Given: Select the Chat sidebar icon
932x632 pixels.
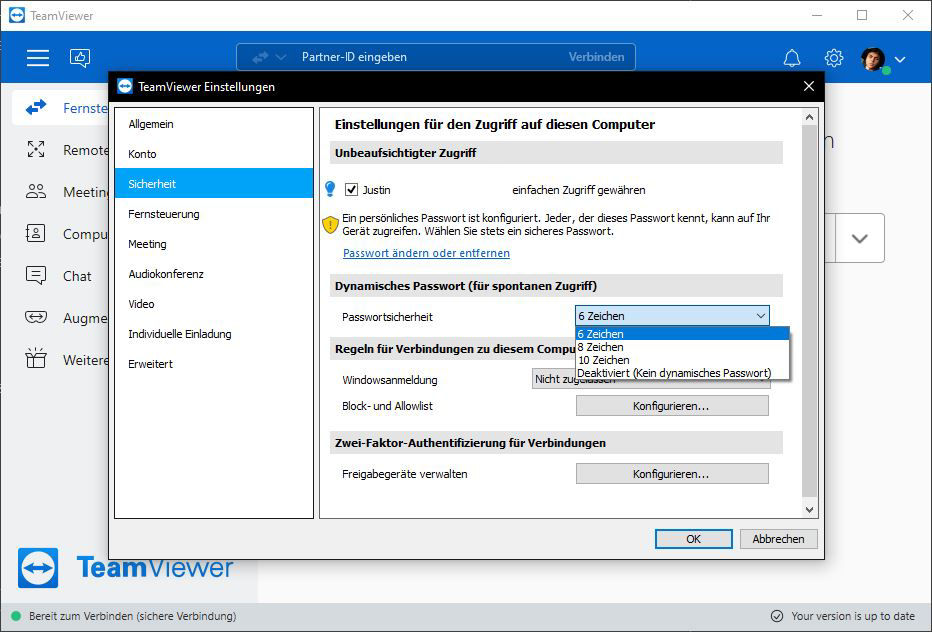Looking at the screenshot, I should pyautogui.click(x=36, y=275).
